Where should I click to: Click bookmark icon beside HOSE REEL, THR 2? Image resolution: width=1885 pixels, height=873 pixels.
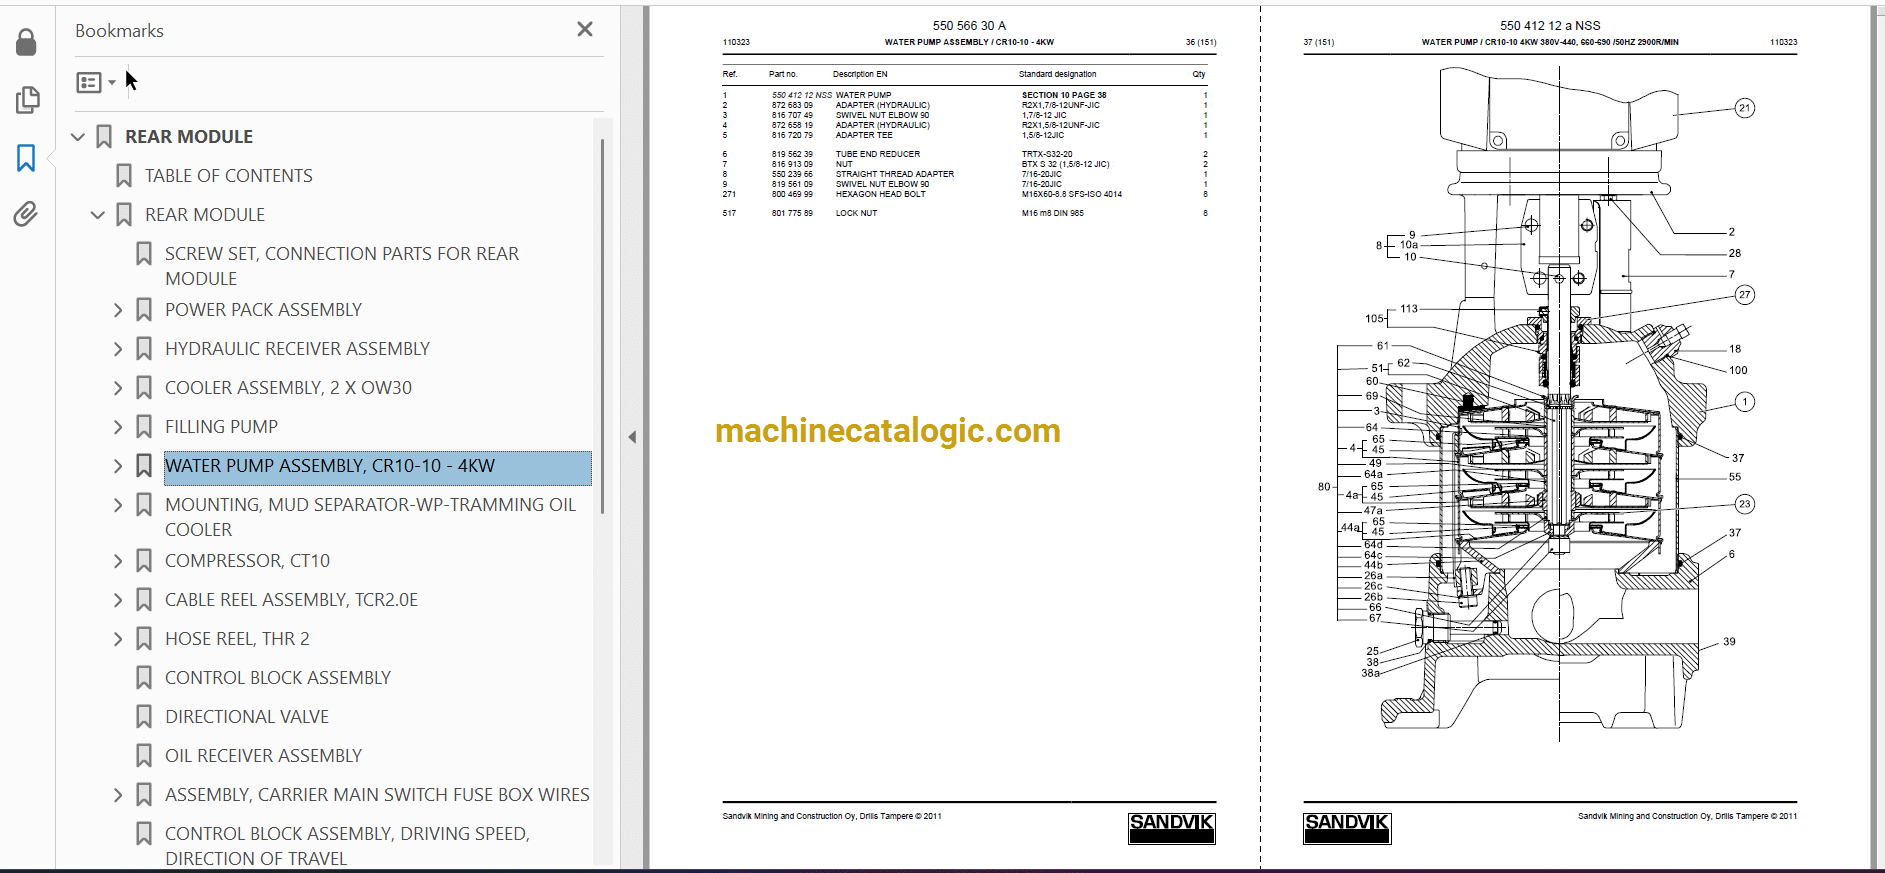[144, 639]
